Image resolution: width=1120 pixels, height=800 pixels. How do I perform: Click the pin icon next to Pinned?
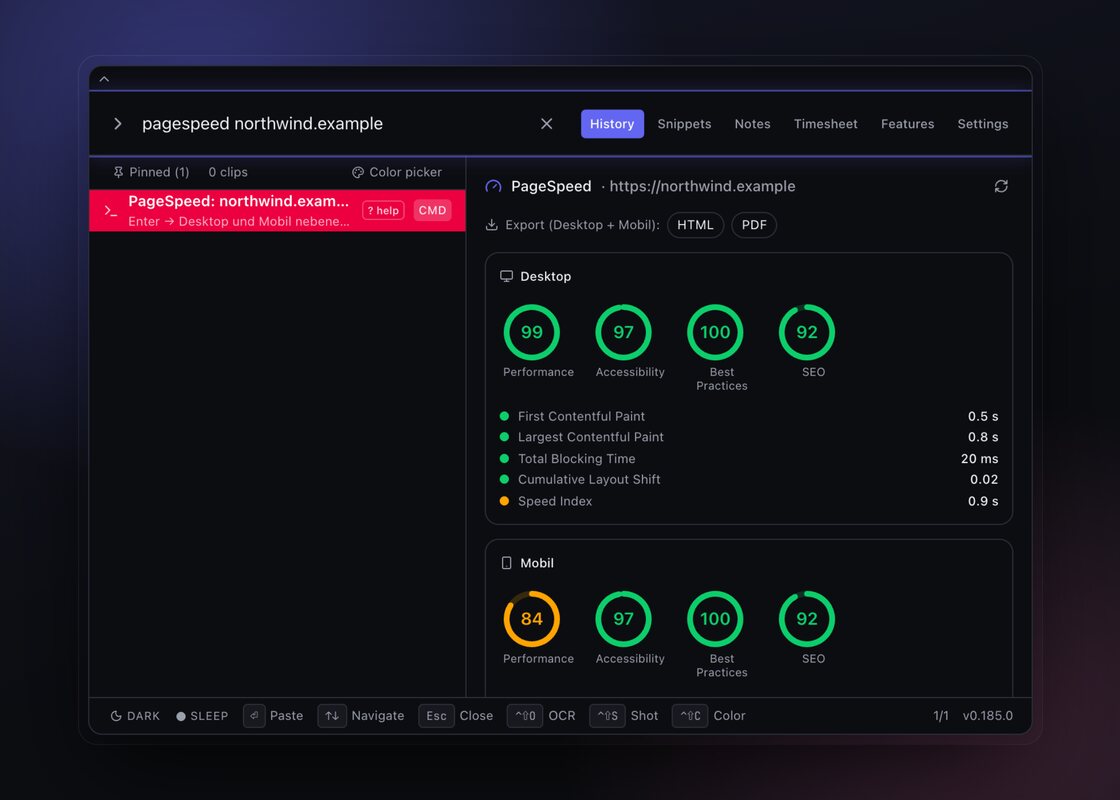coord(119,172)
